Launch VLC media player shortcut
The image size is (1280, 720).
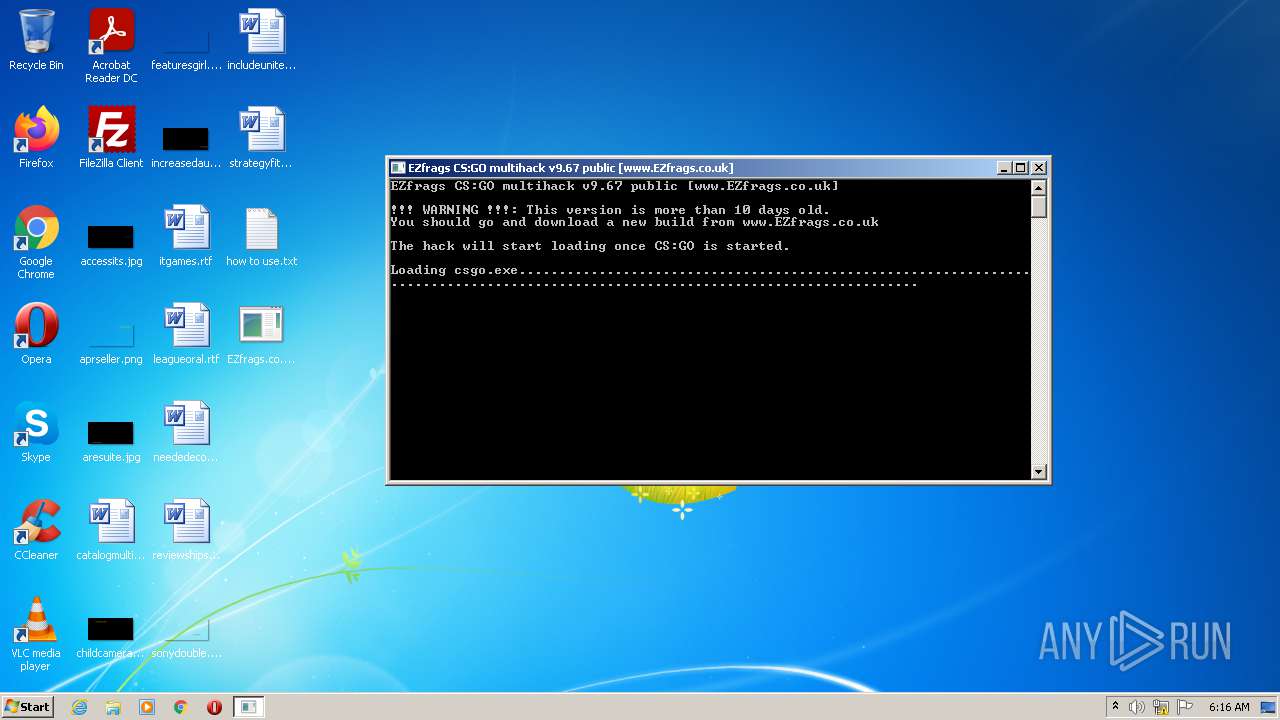click(36, 634)
